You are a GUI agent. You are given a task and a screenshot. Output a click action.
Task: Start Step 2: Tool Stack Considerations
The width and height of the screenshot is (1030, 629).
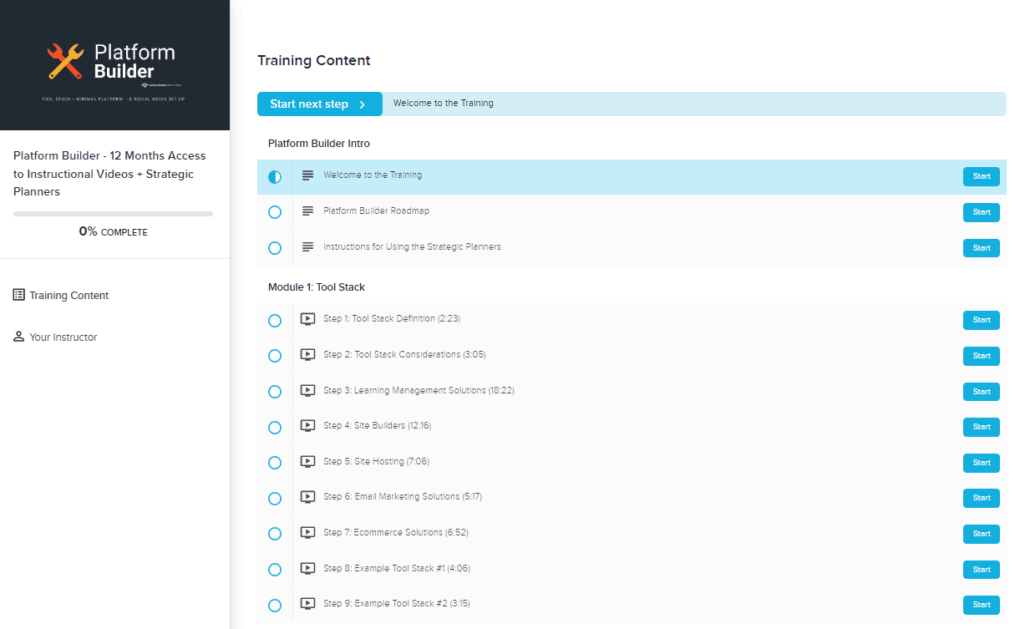click(x=981, y=356)
